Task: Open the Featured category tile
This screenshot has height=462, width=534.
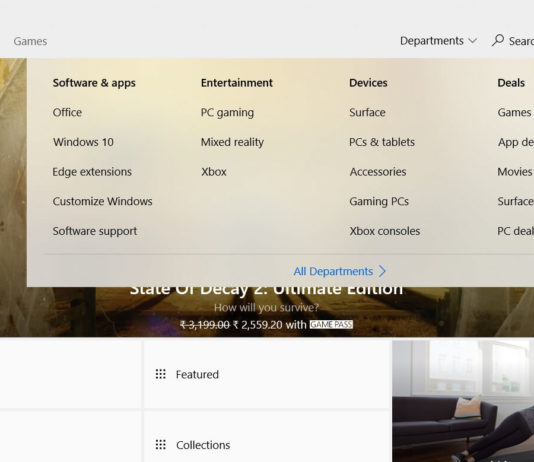Action: (x=267, y=374)
